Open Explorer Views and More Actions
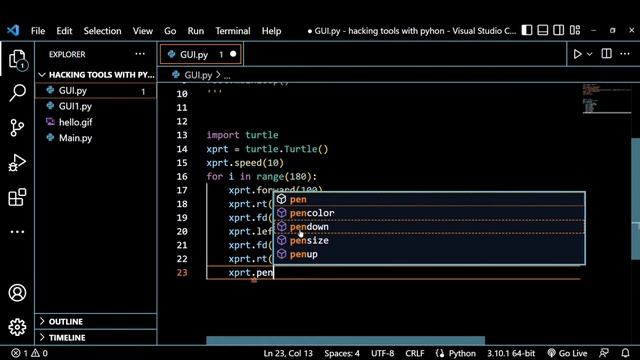Viewport: 640px width, 360px height. [x=140, y=53]
